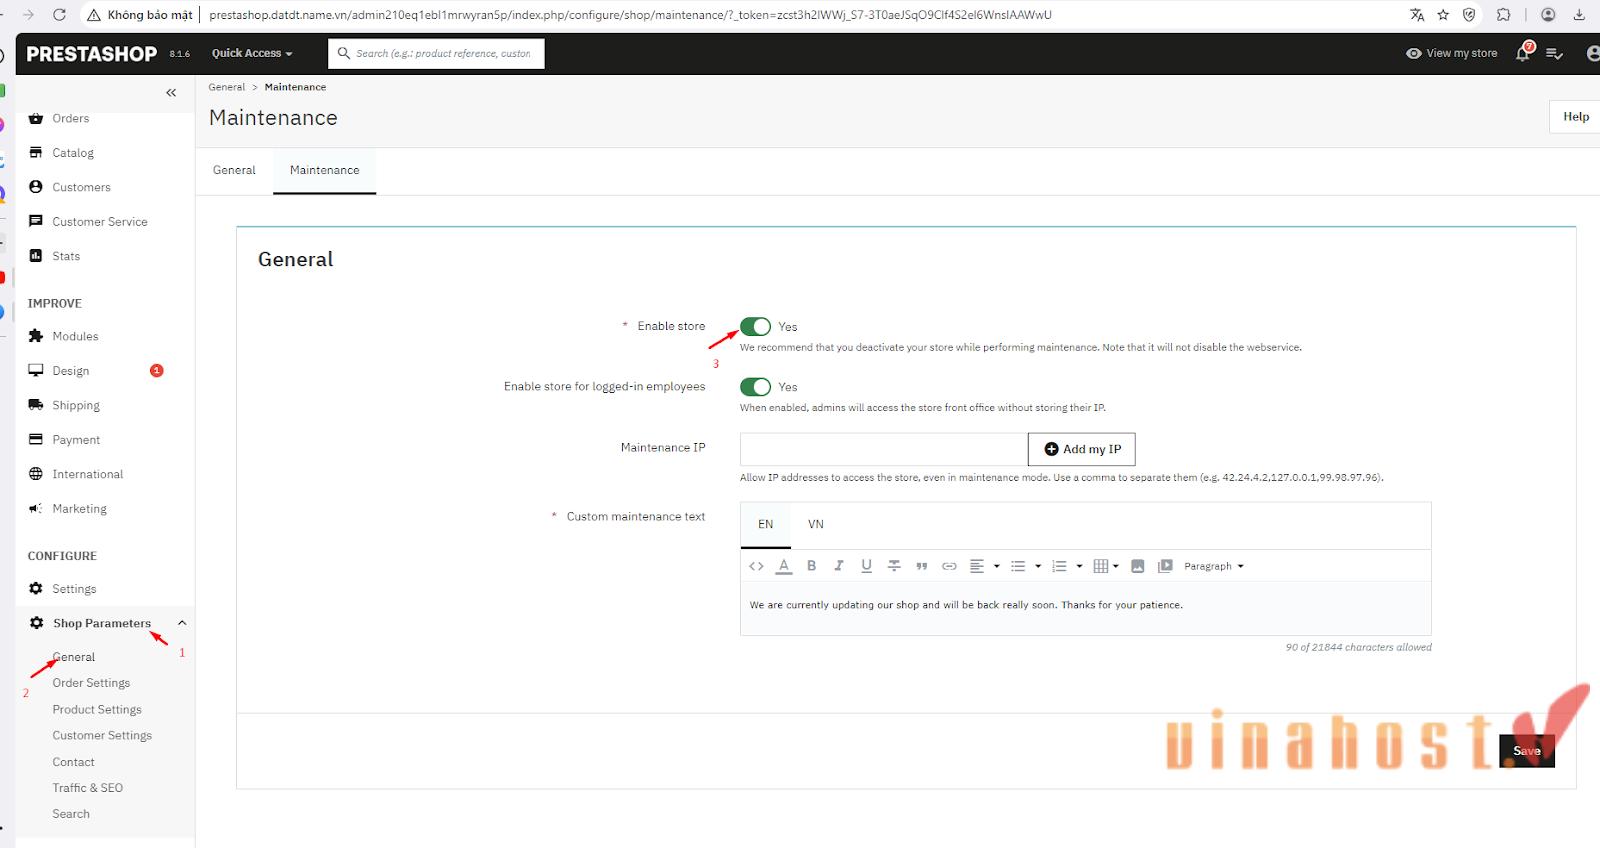
Task: Open the Help button
Action: [x=1575, y=117]
